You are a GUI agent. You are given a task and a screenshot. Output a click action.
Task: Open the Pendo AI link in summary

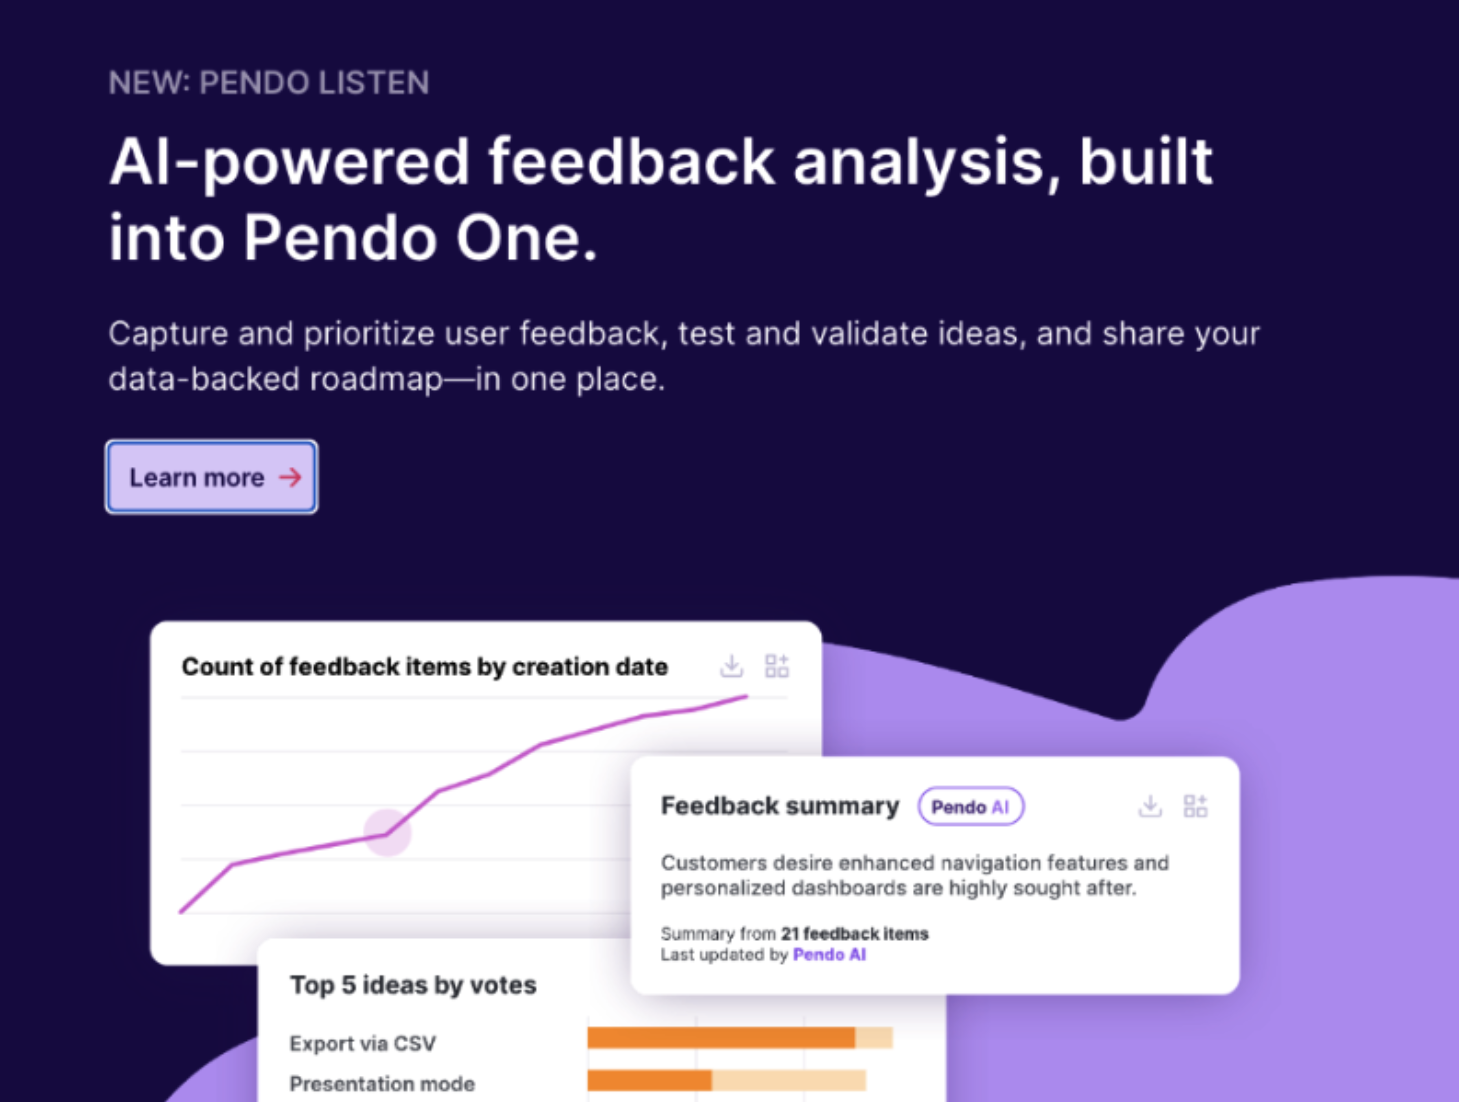pos(829,955)
